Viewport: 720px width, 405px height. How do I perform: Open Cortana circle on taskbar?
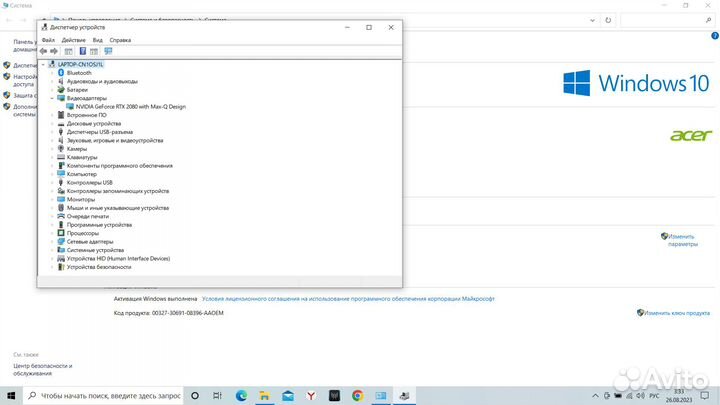(195, 395)
